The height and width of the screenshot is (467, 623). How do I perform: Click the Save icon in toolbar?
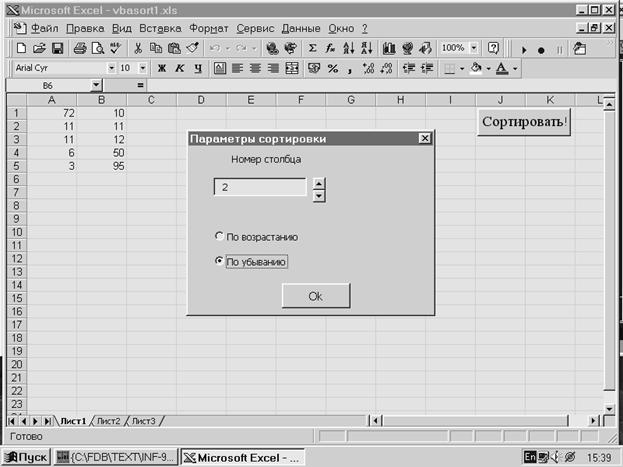pos(57,48)
